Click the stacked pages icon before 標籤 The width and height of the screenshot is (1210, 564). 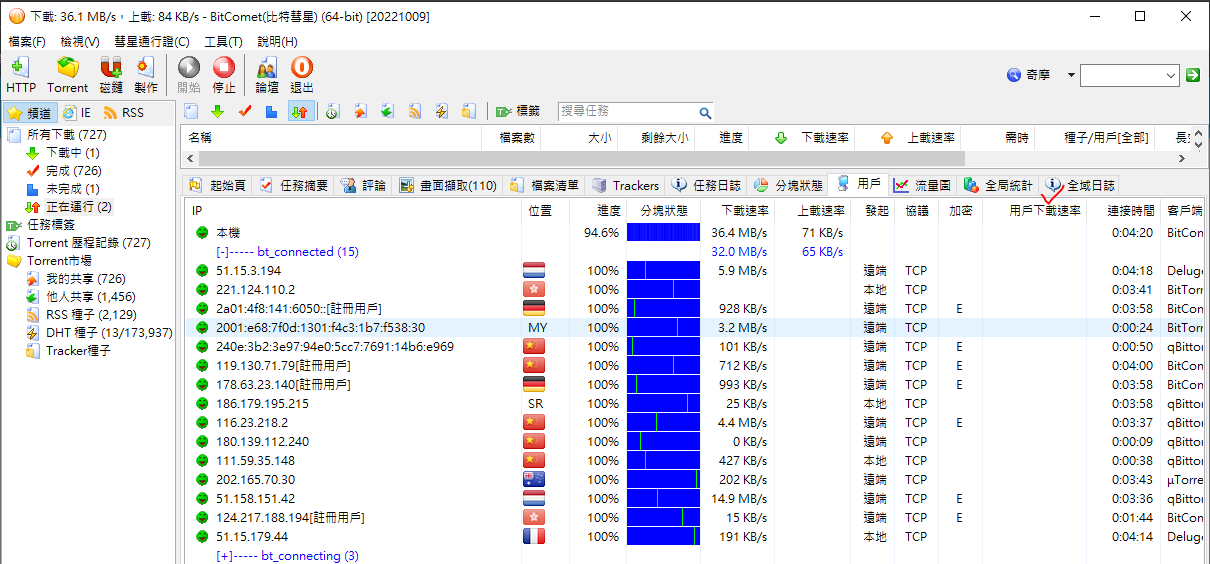click(x=468, y=111)
